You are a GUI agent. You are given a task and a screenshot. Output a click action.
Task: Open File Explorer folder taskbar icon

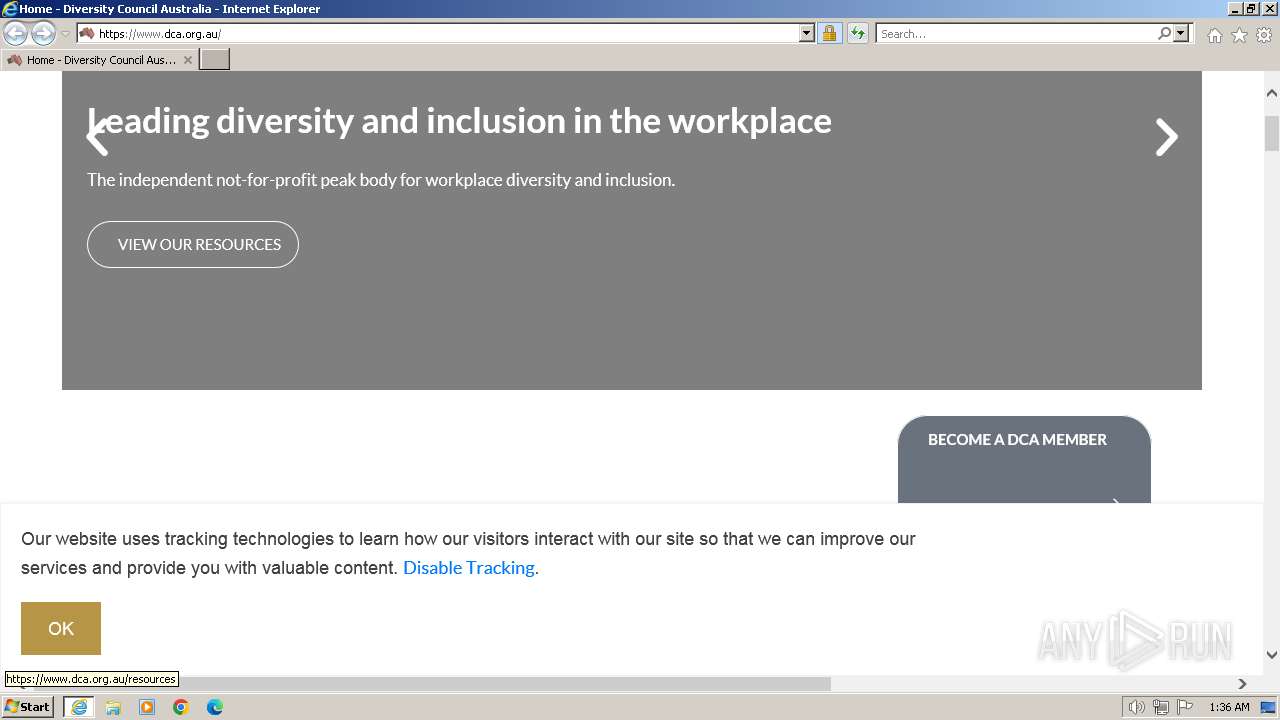click(x=113, y=707)
